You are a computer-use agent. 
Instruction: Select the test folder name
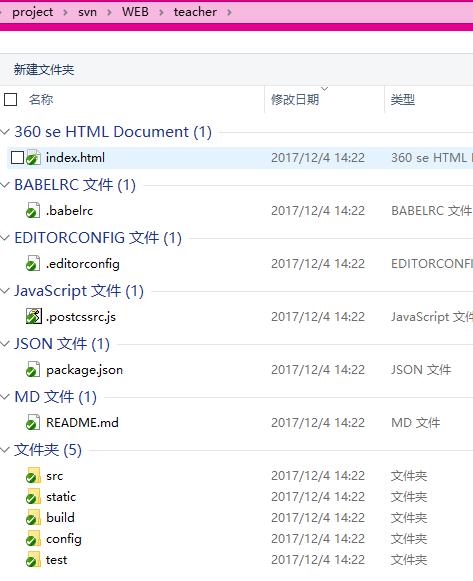[x=56, y=560]
